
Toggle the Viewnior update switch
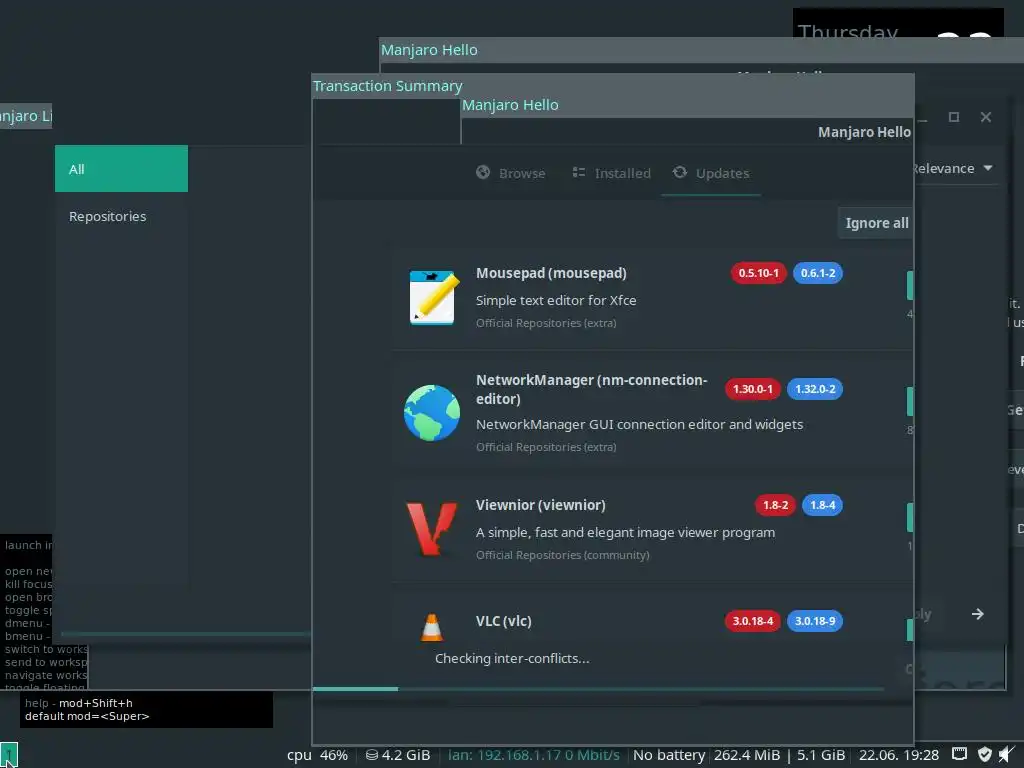coord(910,517)
